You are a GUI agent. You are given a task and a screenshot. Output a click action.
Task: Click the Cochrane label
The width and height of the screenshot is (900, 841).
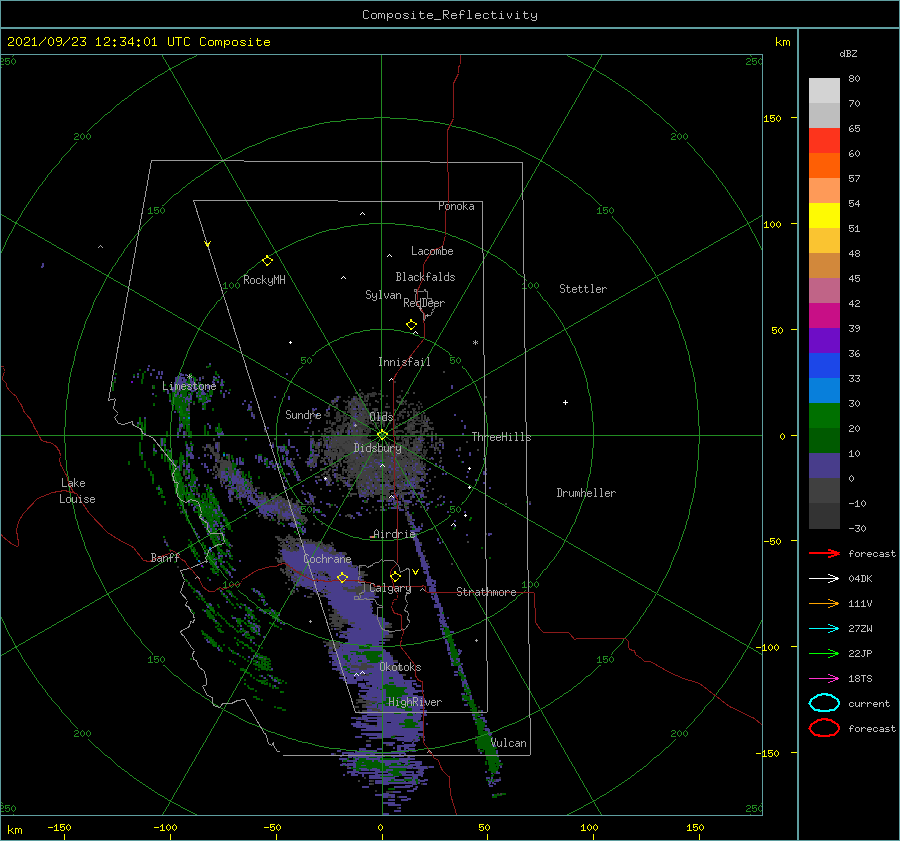(x=327, y=559)
